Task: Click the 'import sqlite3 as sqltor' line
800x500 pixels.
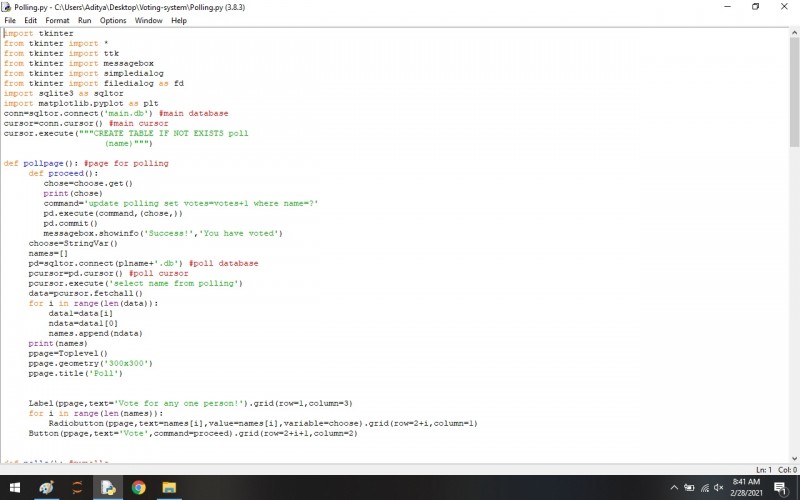Action: coord(63,93)
